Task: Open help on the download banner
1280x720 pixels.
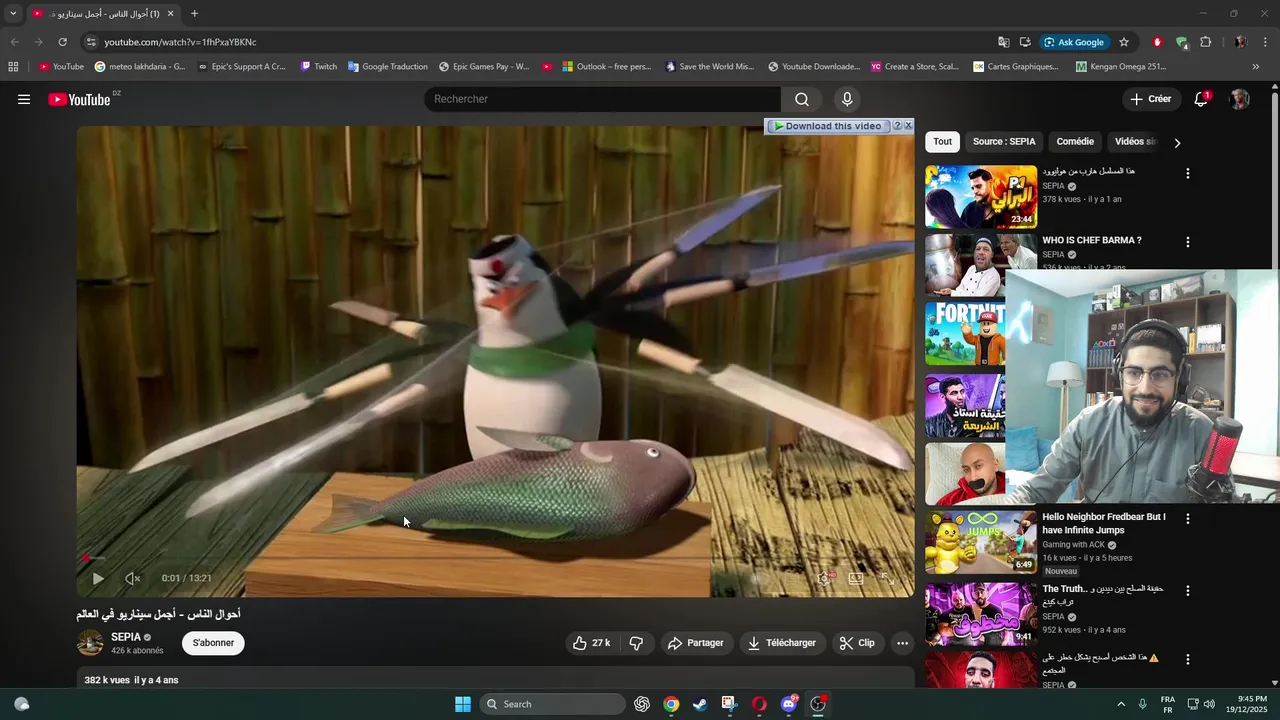Action: point(897,126)
